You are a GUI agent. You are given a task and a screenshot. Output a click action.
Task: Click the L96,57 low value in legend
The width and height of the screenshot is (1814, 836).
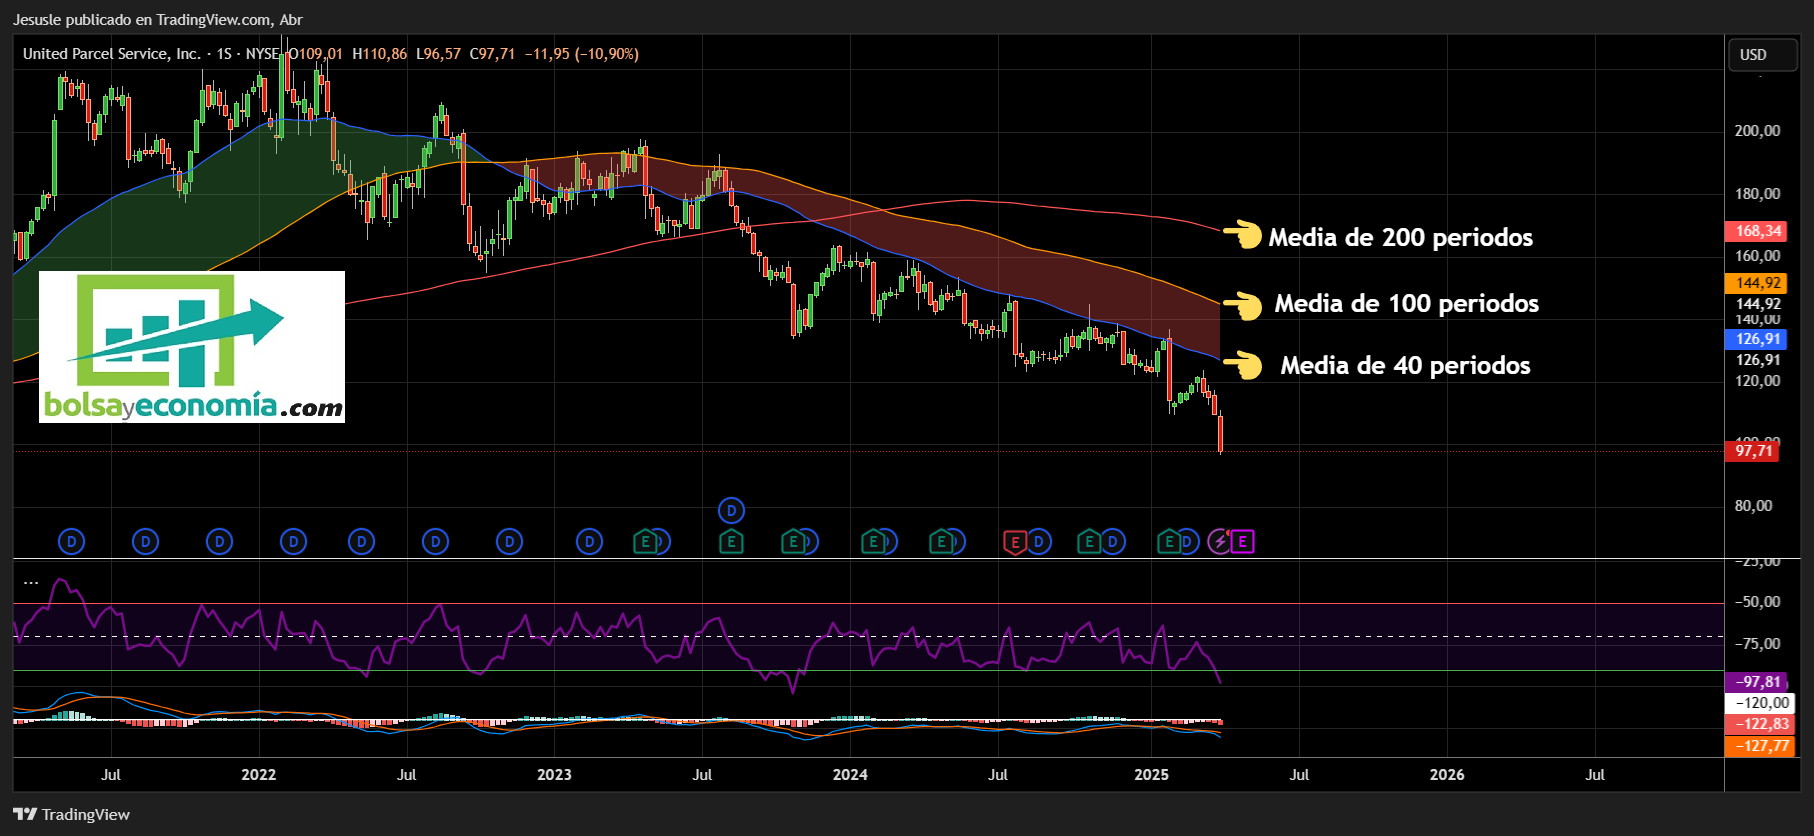click(439, 54)
